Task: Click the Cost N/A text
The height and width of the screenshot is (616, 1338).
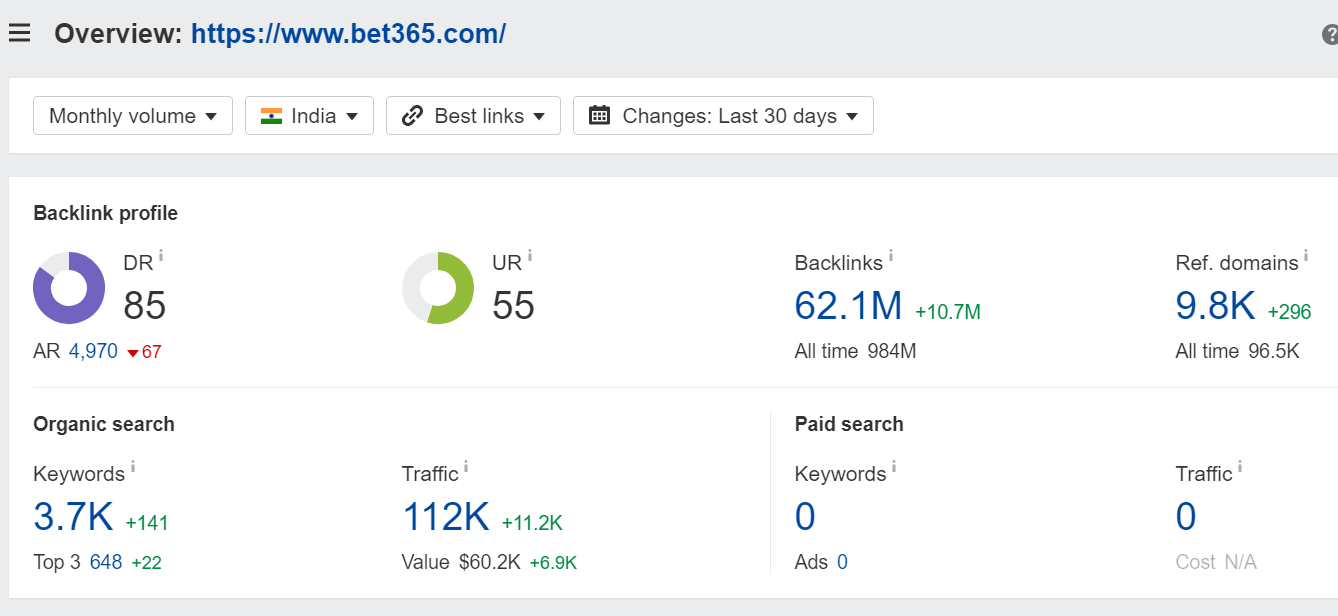Action: [x=1216, y=562]
